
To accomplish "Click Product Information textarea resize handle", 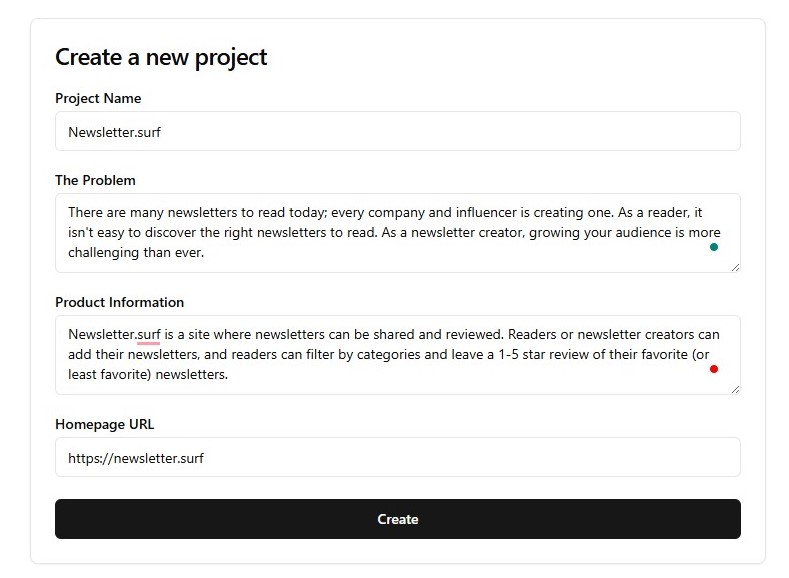I will click(x=735, y=389).
